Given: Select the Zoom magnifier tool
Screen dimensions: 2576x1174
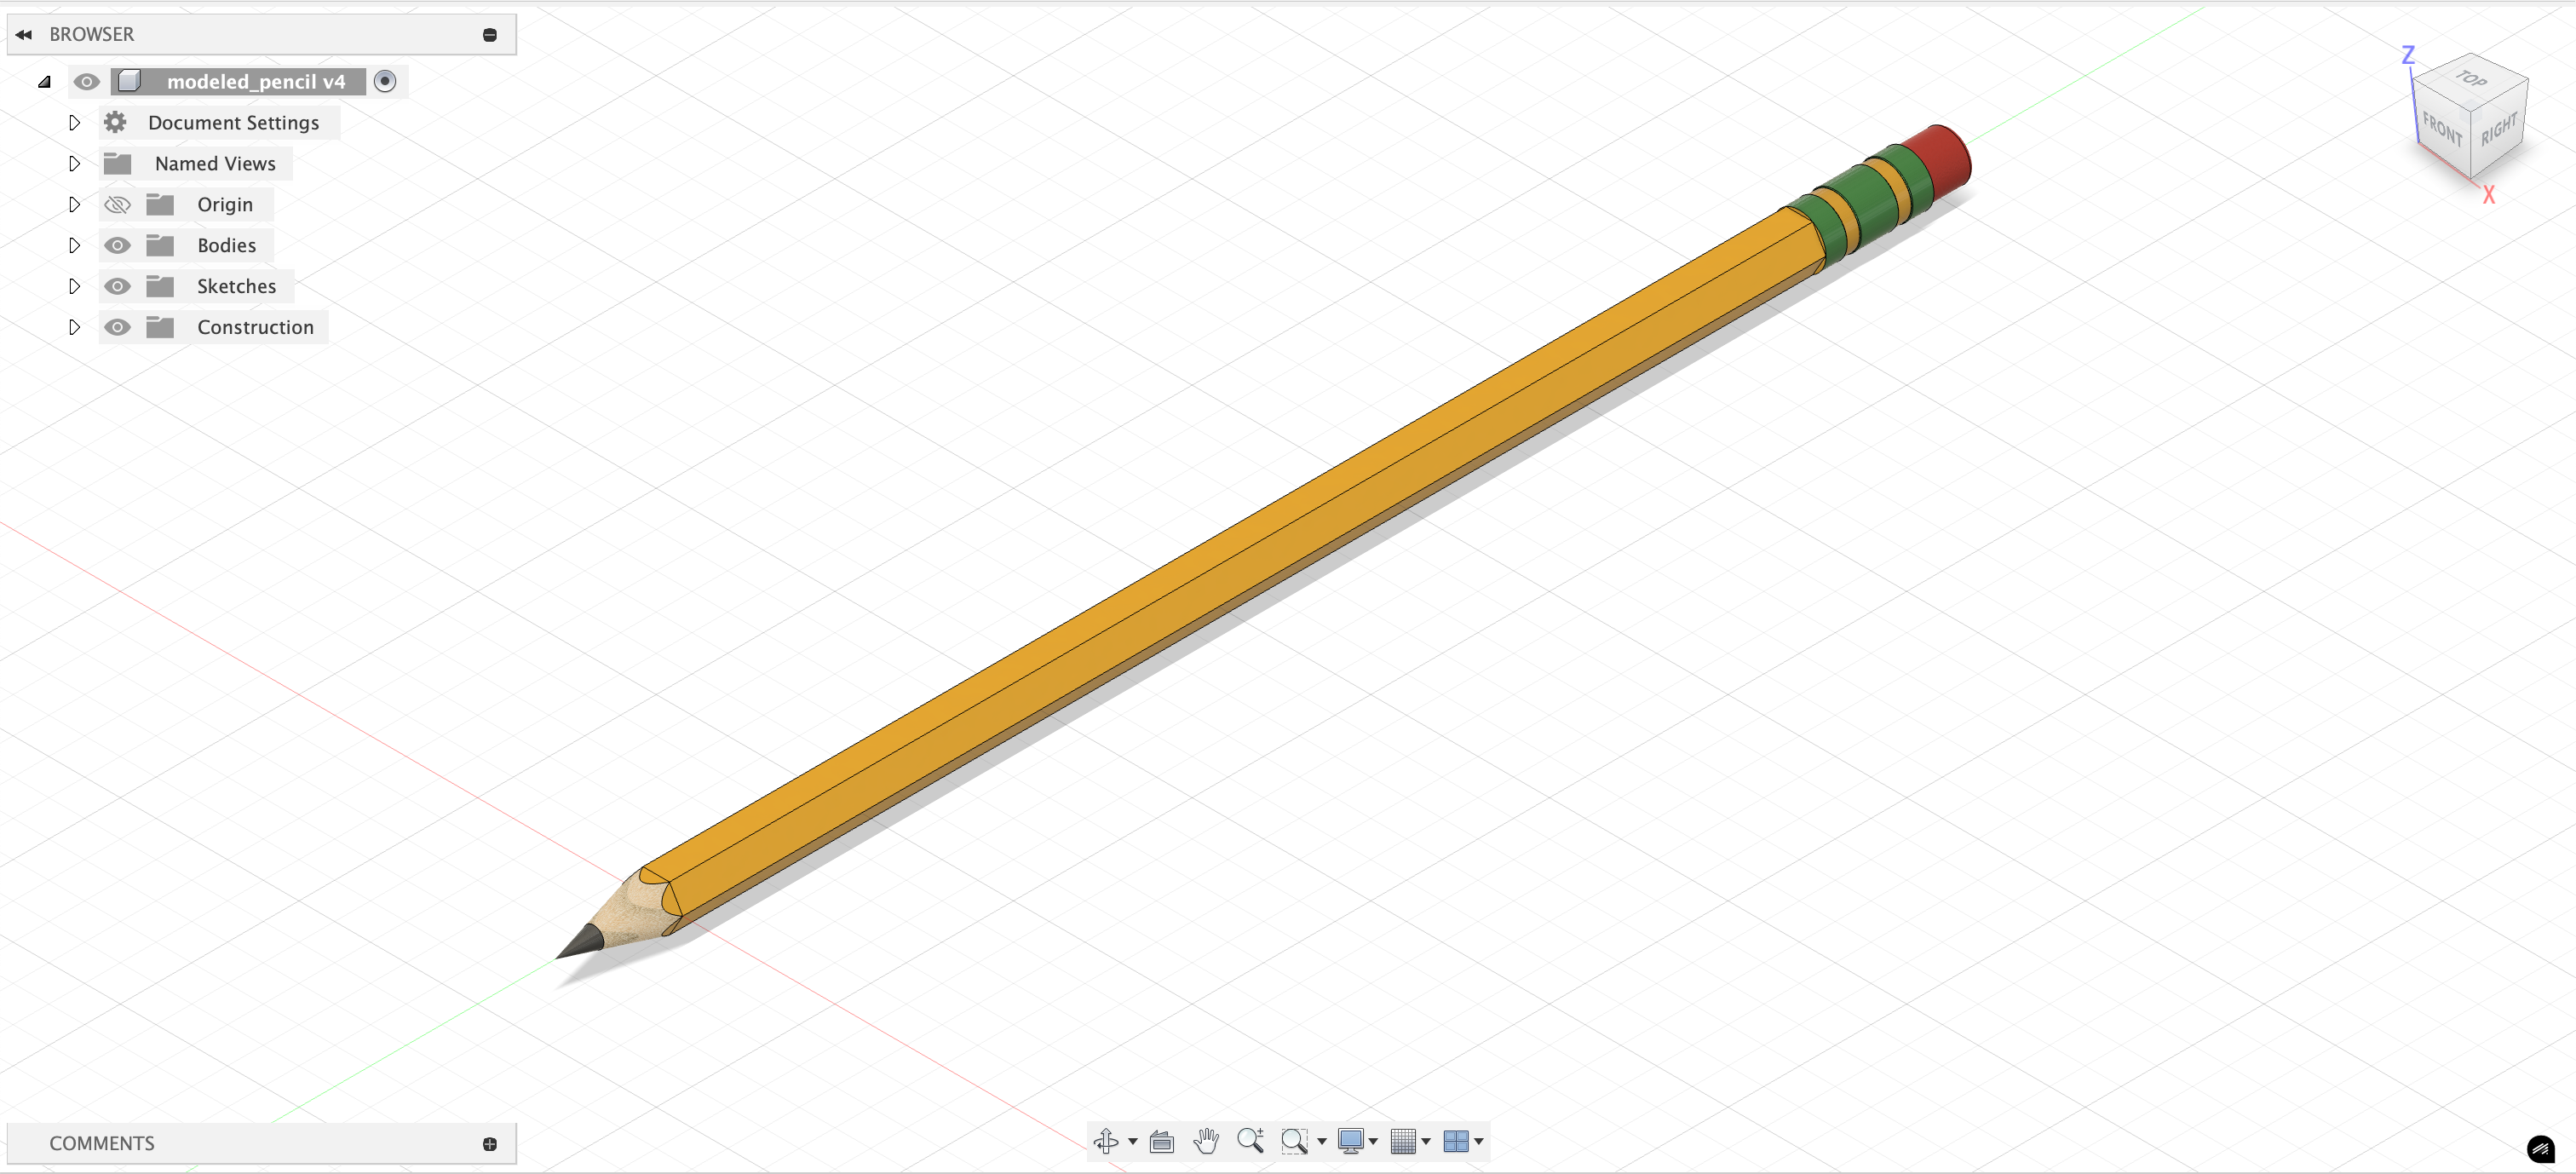Looking at the screenshot, I should point(1250,1141).
